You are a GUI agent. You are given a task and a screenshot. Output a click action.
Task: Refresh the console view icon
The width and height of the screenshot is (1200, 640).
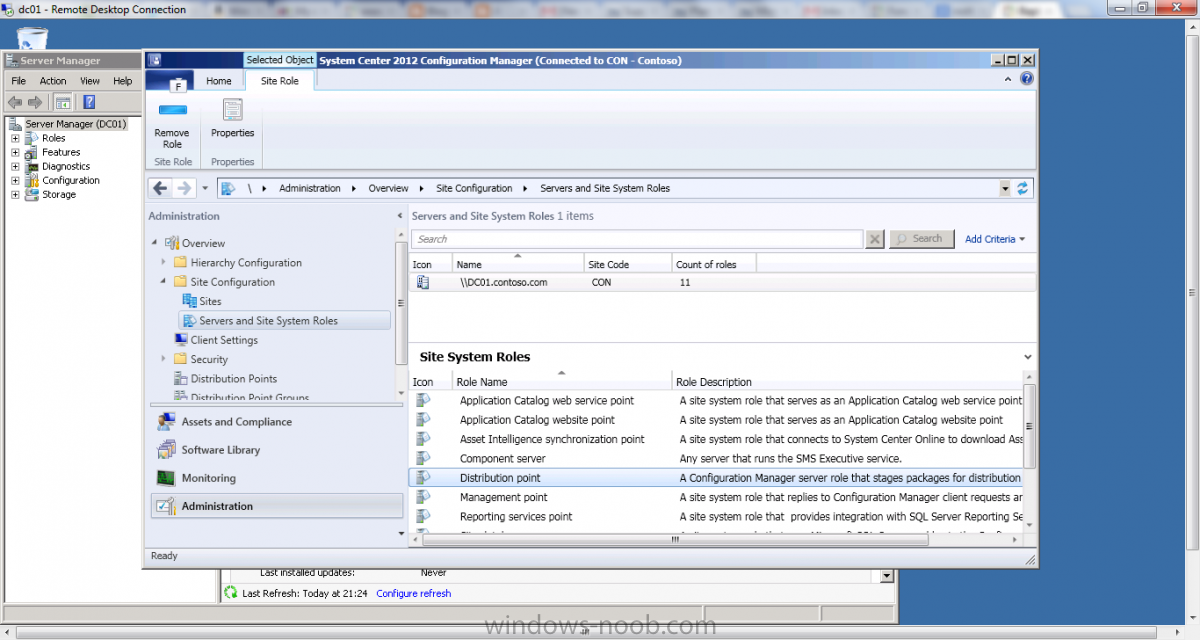pyautogui.click(x=1022, y=188)
